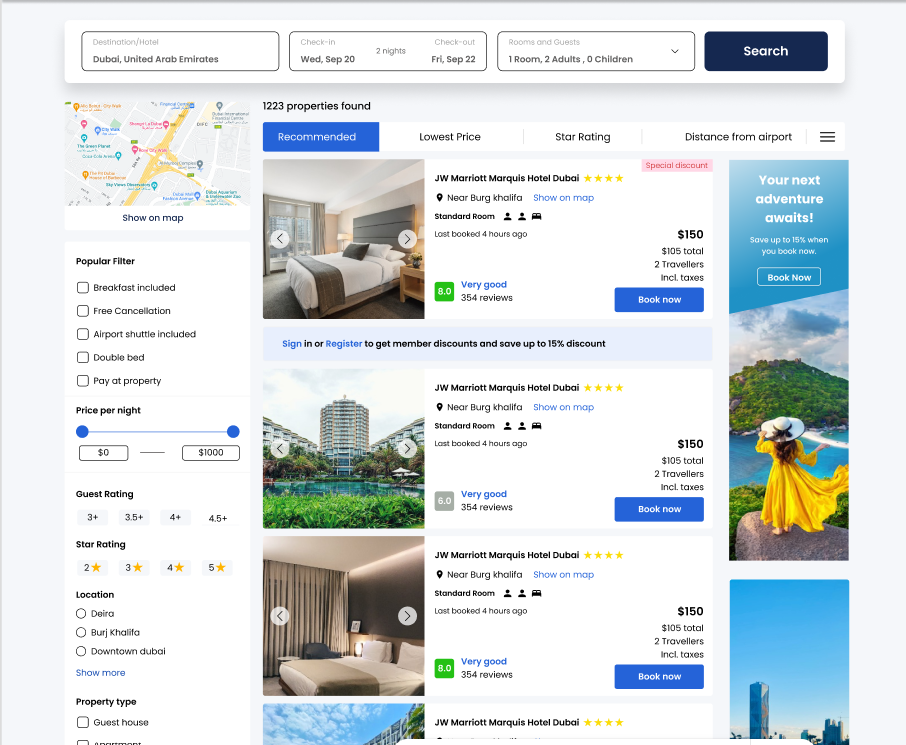Image resolution: width=906 pixels, height=745 pixels.
Task: Click the Destination/Hotel input field
Action: point(180,51)
